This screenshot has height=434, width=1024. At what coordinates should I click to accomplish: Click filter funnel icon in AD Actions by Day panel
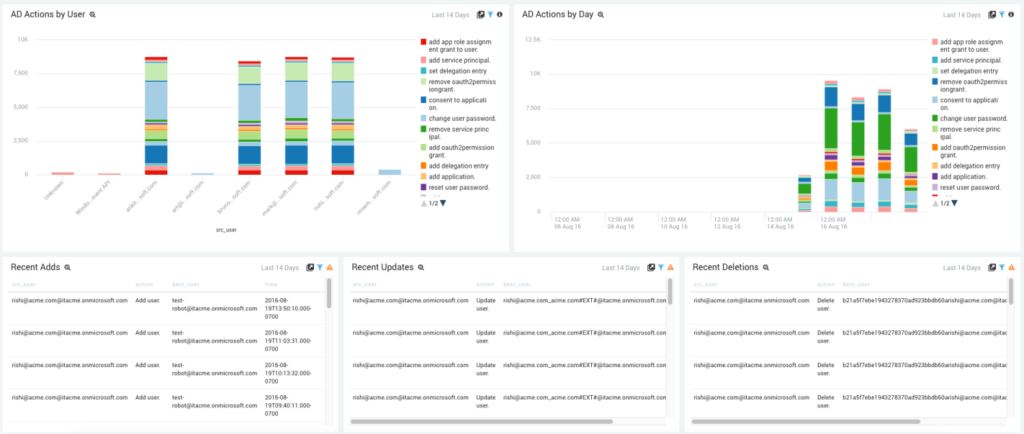(1002, 14)
